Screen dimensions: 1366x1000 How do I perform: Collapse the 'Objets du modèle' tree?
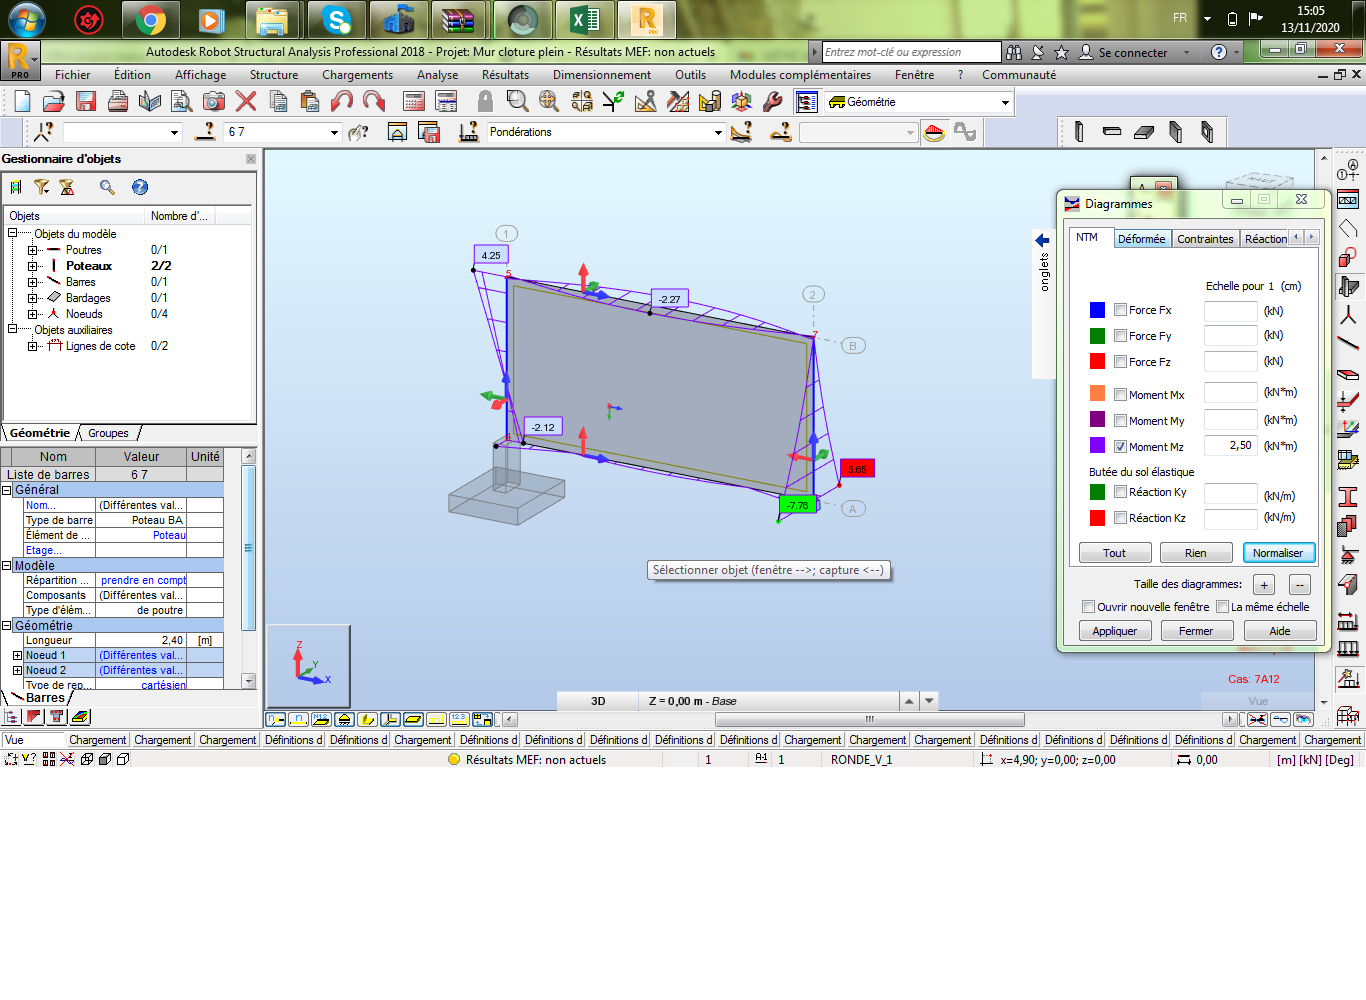[13, 234]
